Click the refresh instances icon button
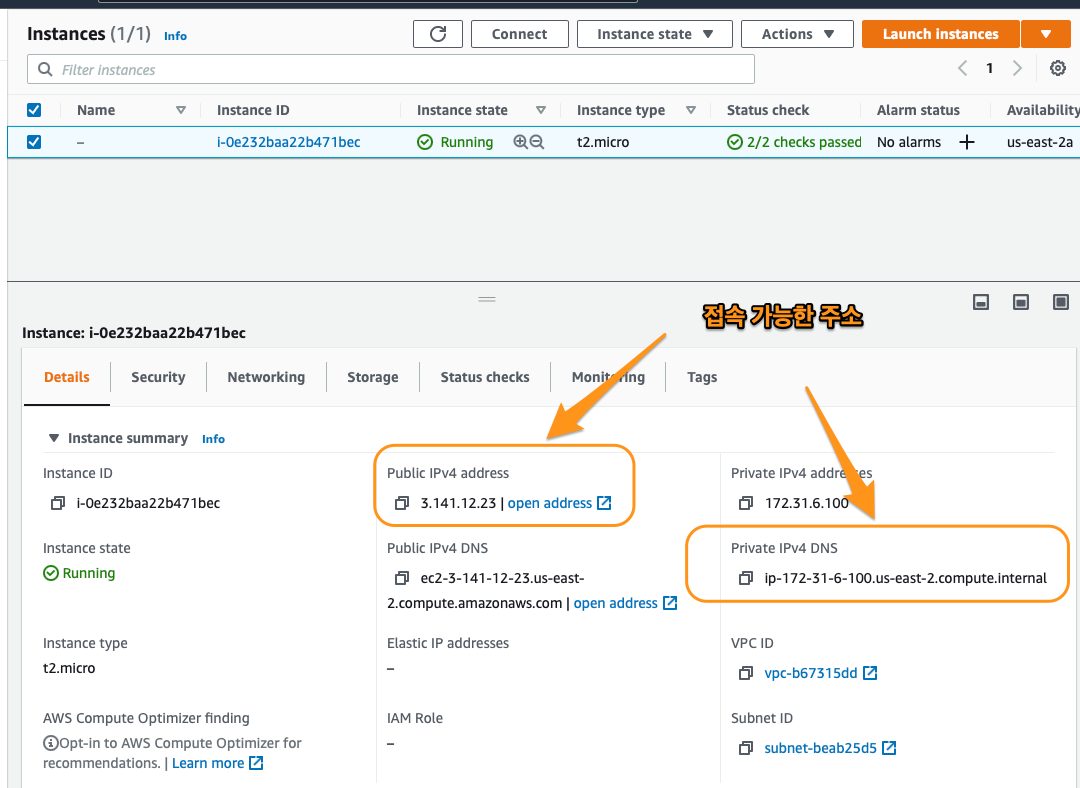 pos(438,34)
